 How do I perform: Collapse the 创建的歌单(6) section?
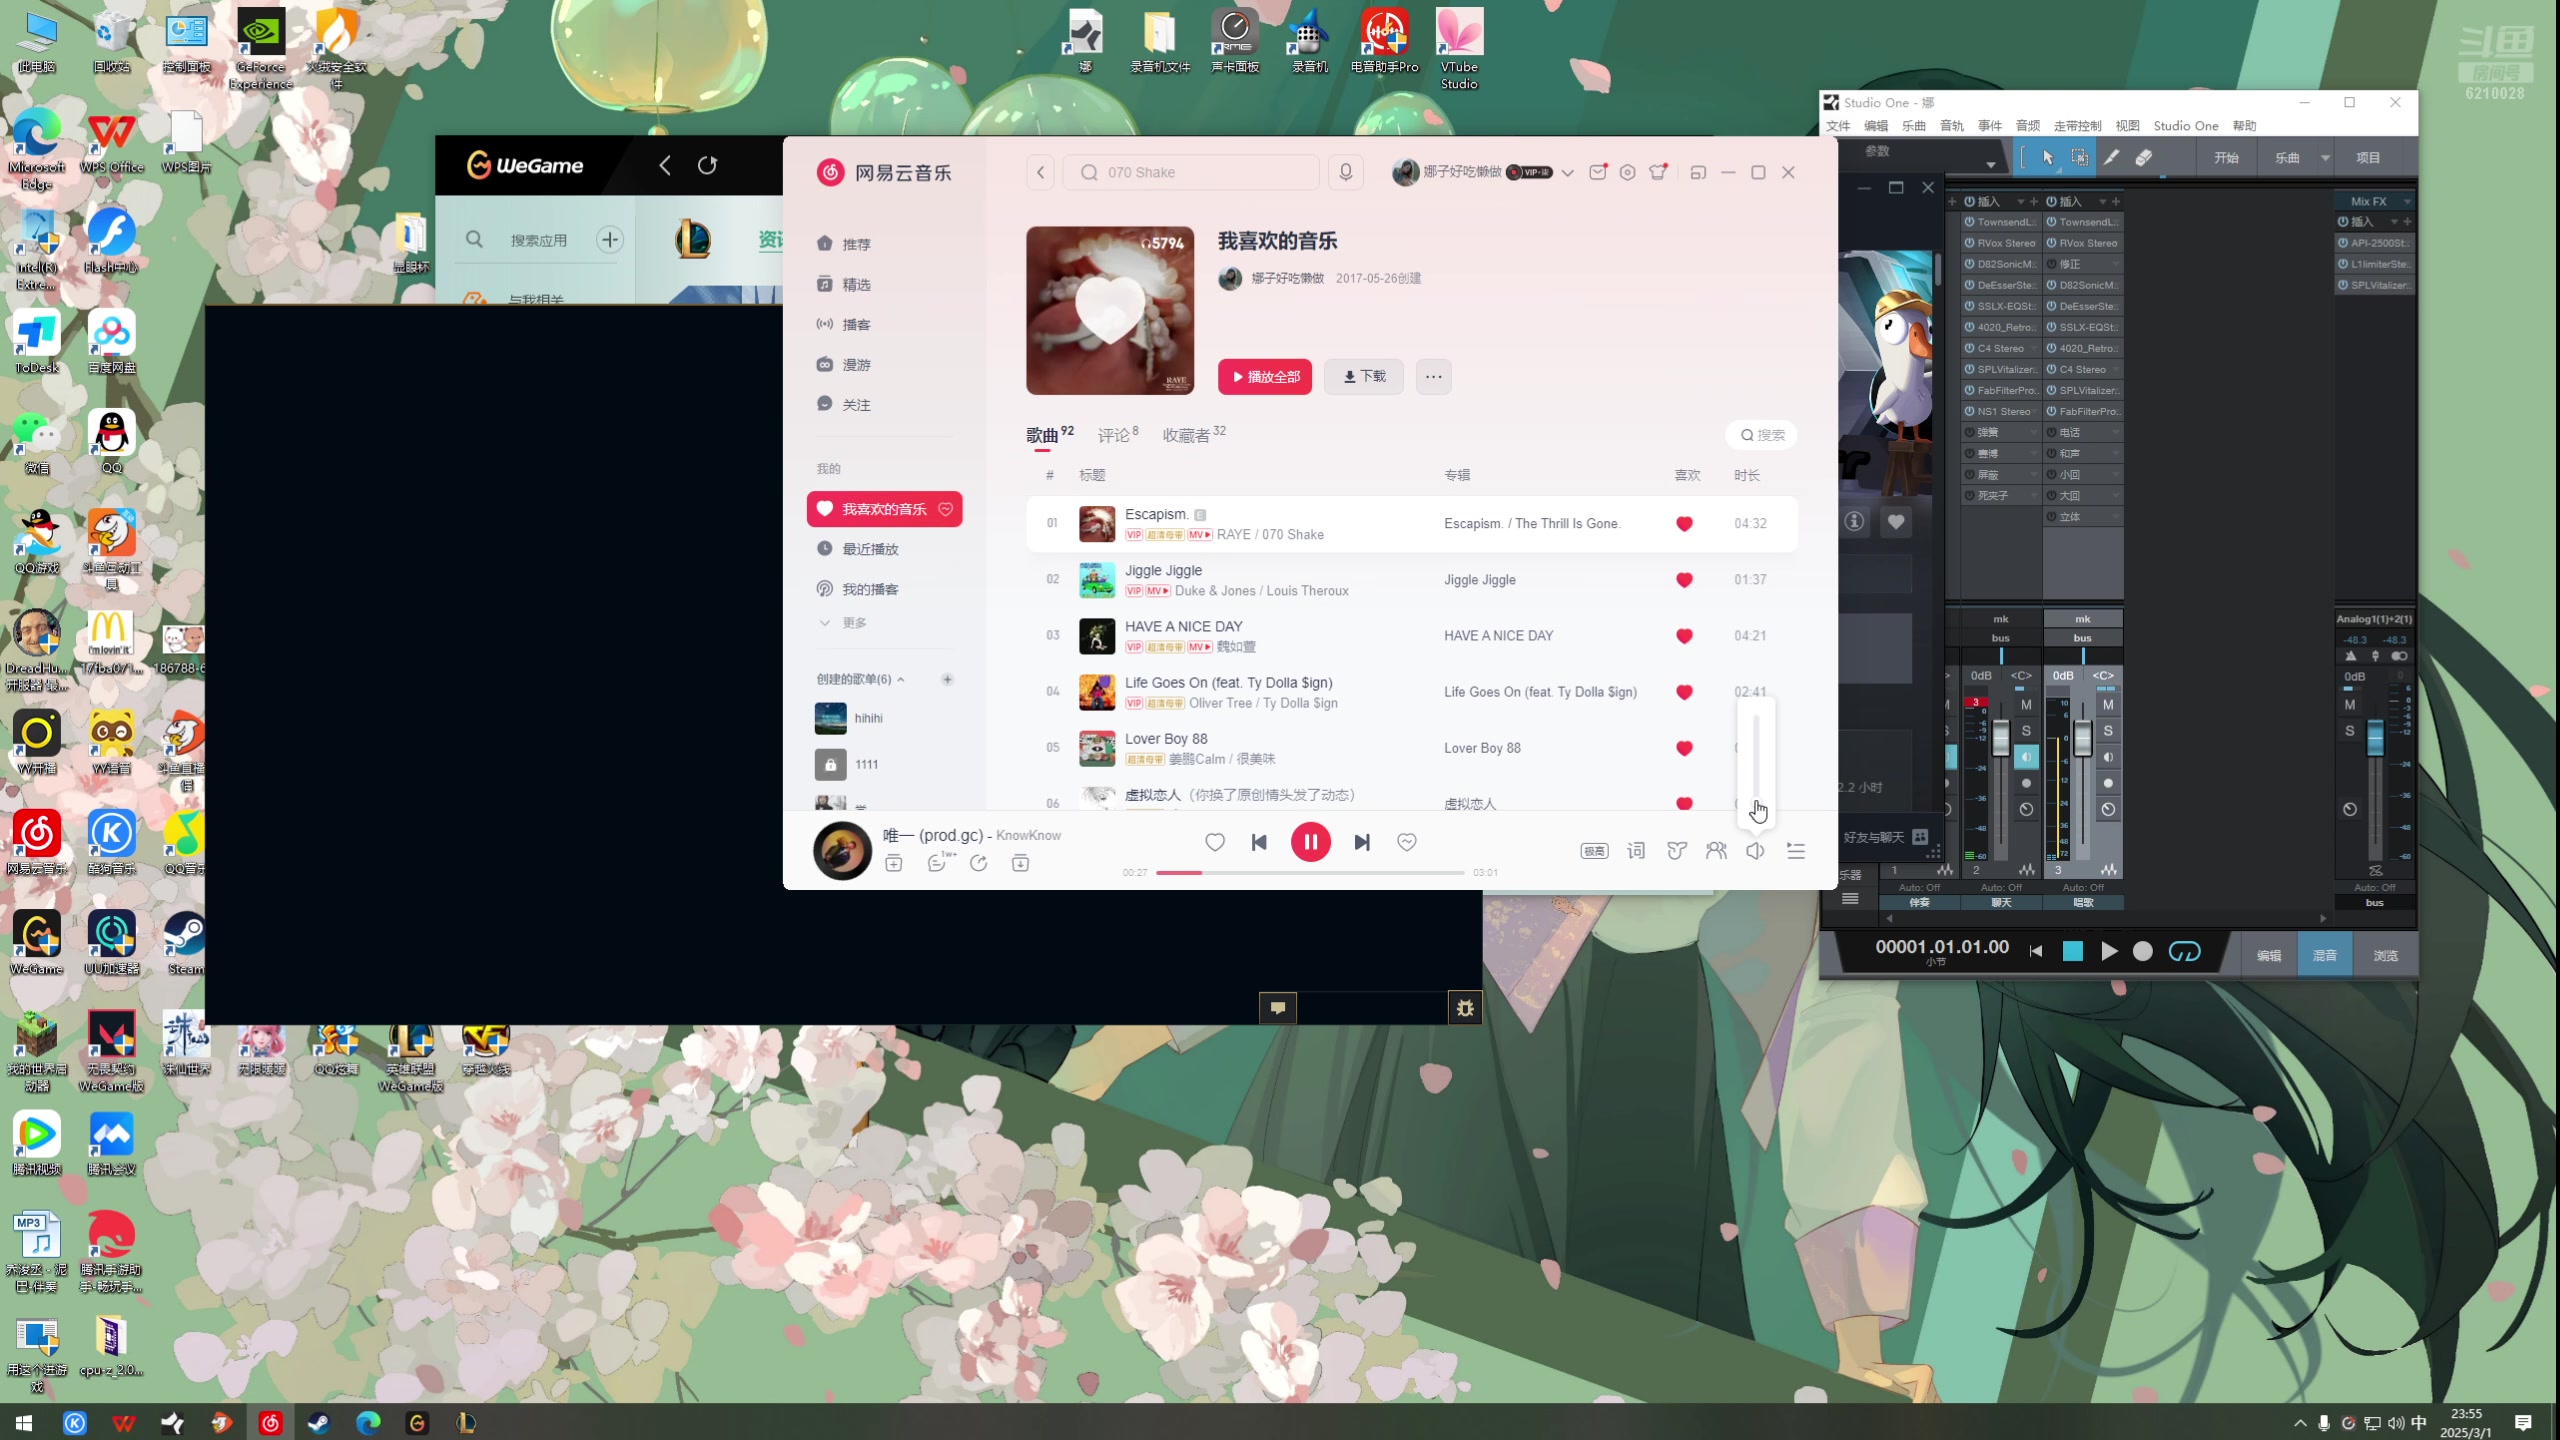tap(860, 679)
